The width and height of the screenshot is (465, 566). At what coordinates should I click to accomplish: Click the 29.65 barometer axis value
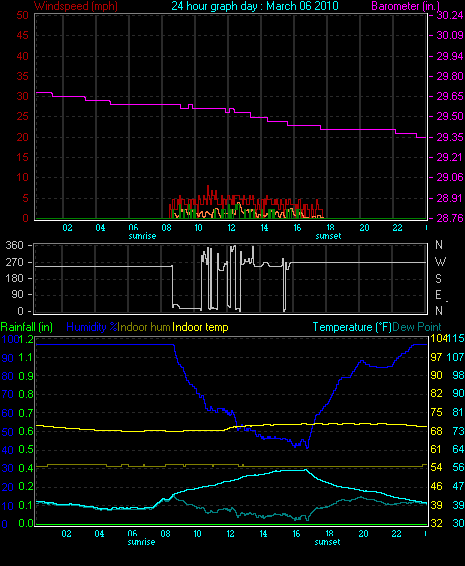[x=450, y=96]
